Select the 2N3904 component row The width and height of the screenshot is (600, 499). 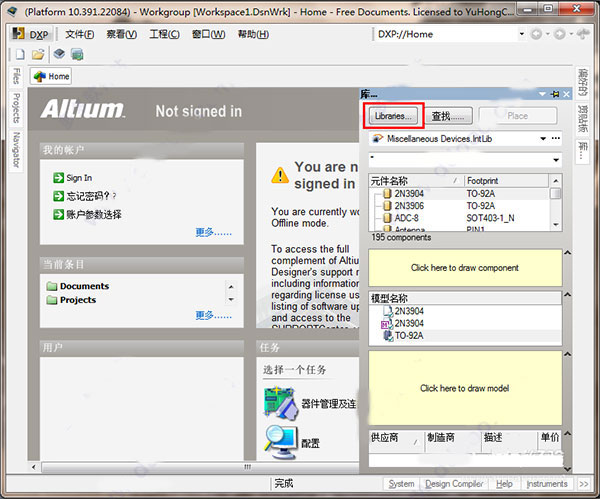[x=459, y=194]
